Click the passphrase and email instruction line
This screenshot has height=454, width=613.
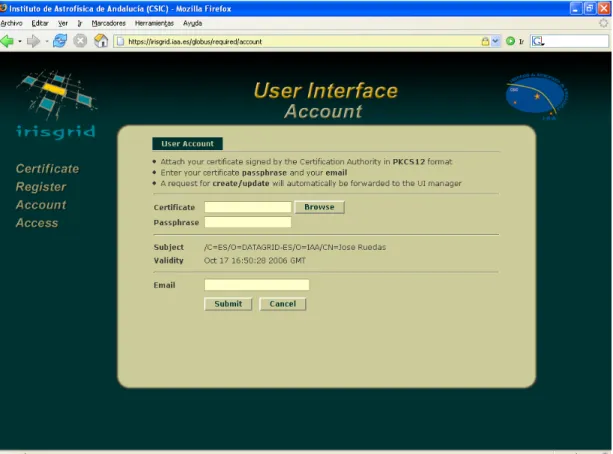pyautogui.click(x=254, y=172)
